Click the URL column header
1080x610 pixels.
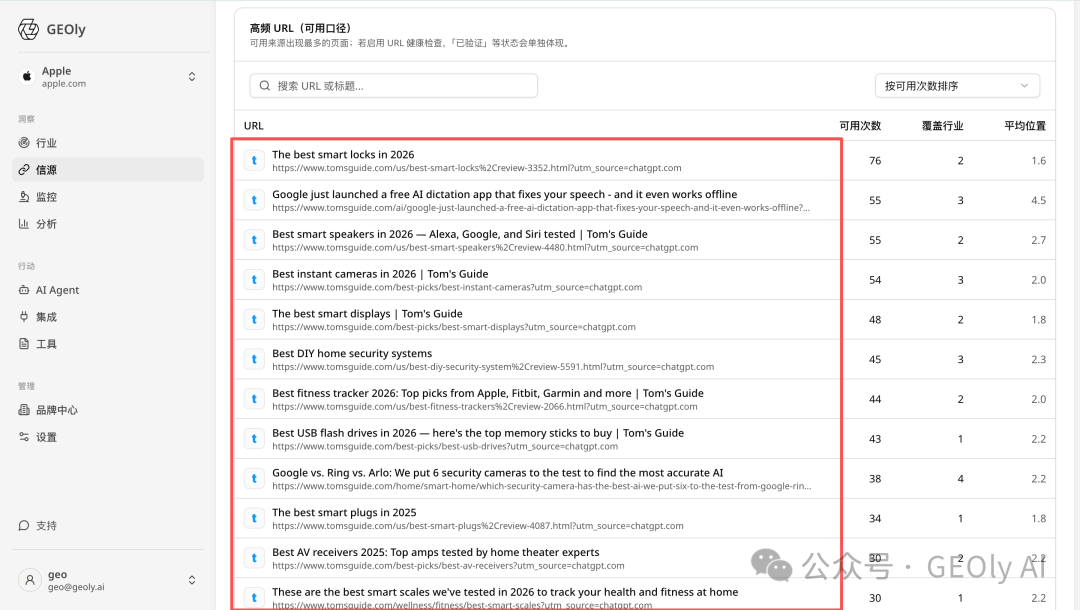(253, 126)
